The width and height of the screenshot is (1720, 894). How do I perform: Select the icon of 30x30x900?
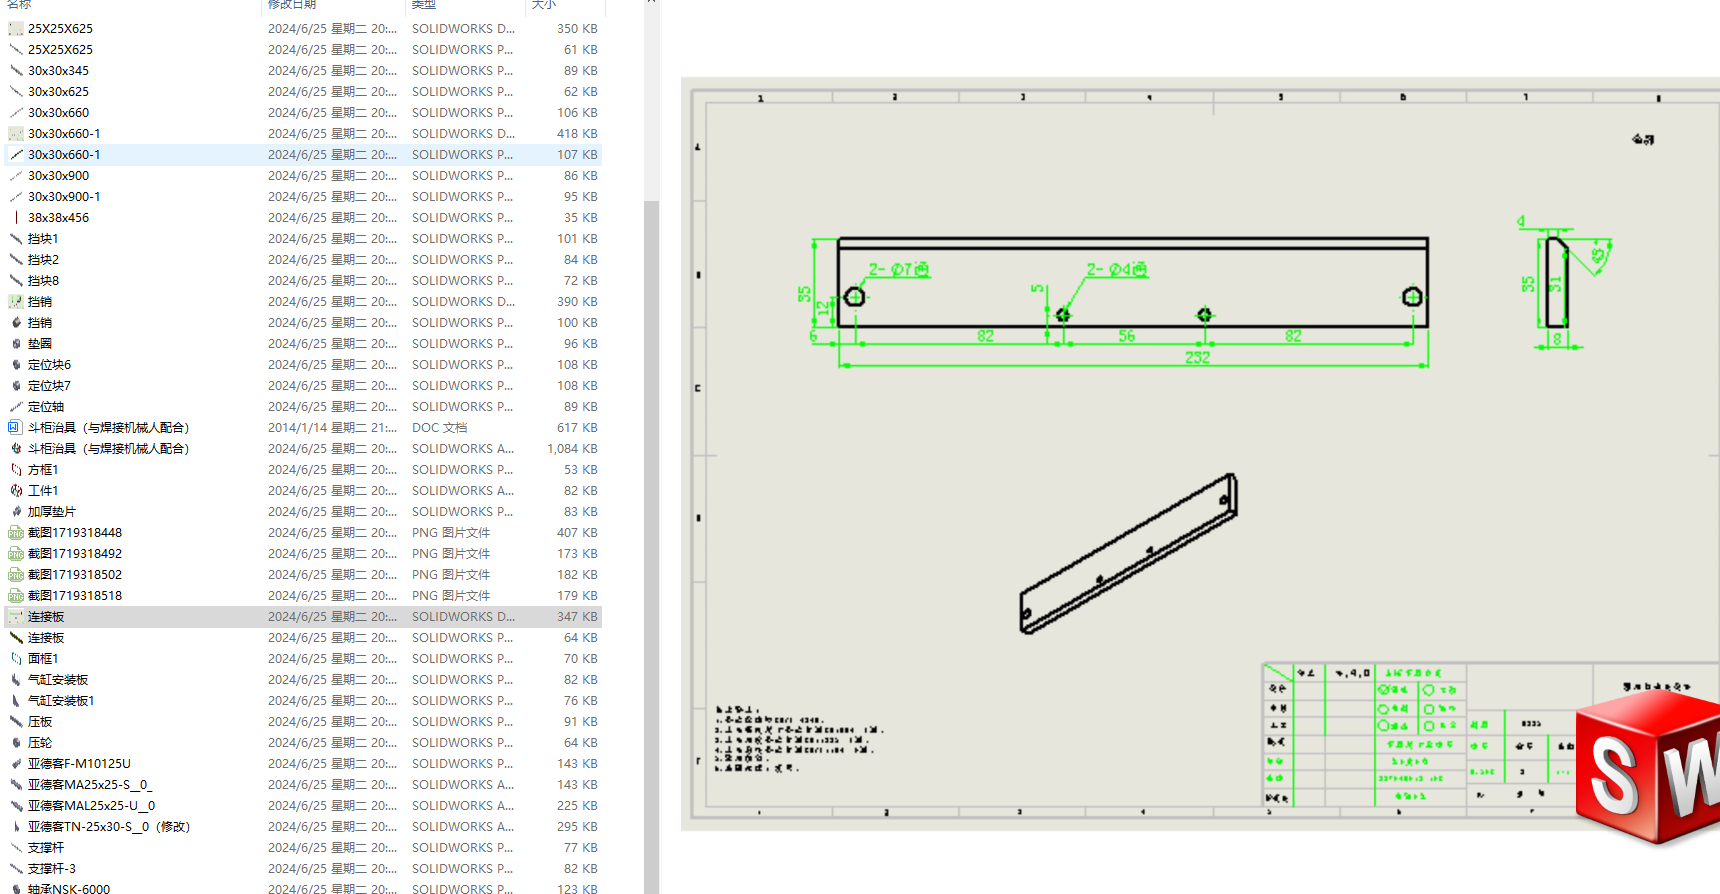(x=16, y=176)
